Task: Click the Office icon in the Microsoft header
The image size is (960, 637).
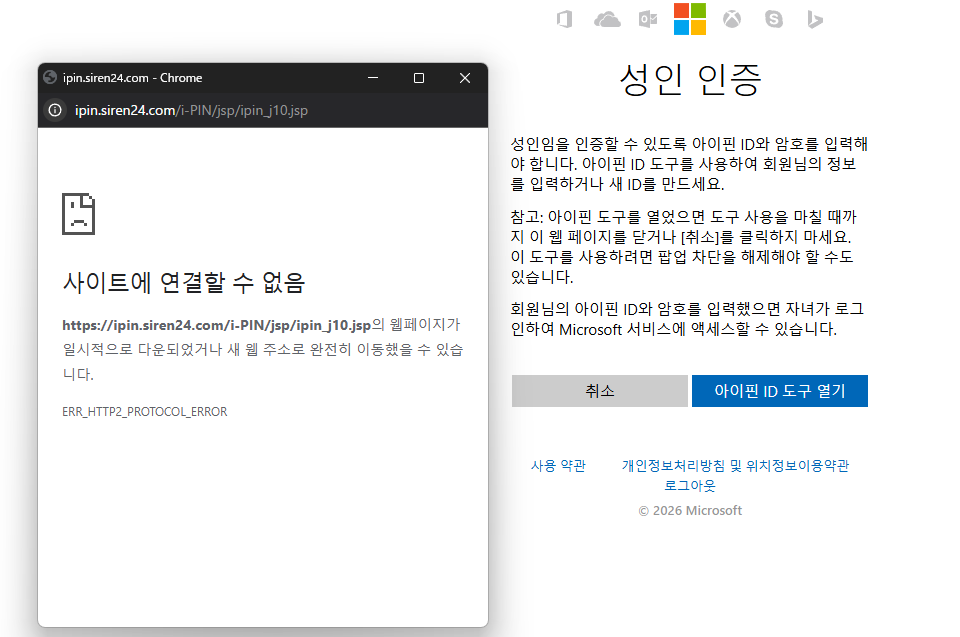Action: tap(564, 20)
